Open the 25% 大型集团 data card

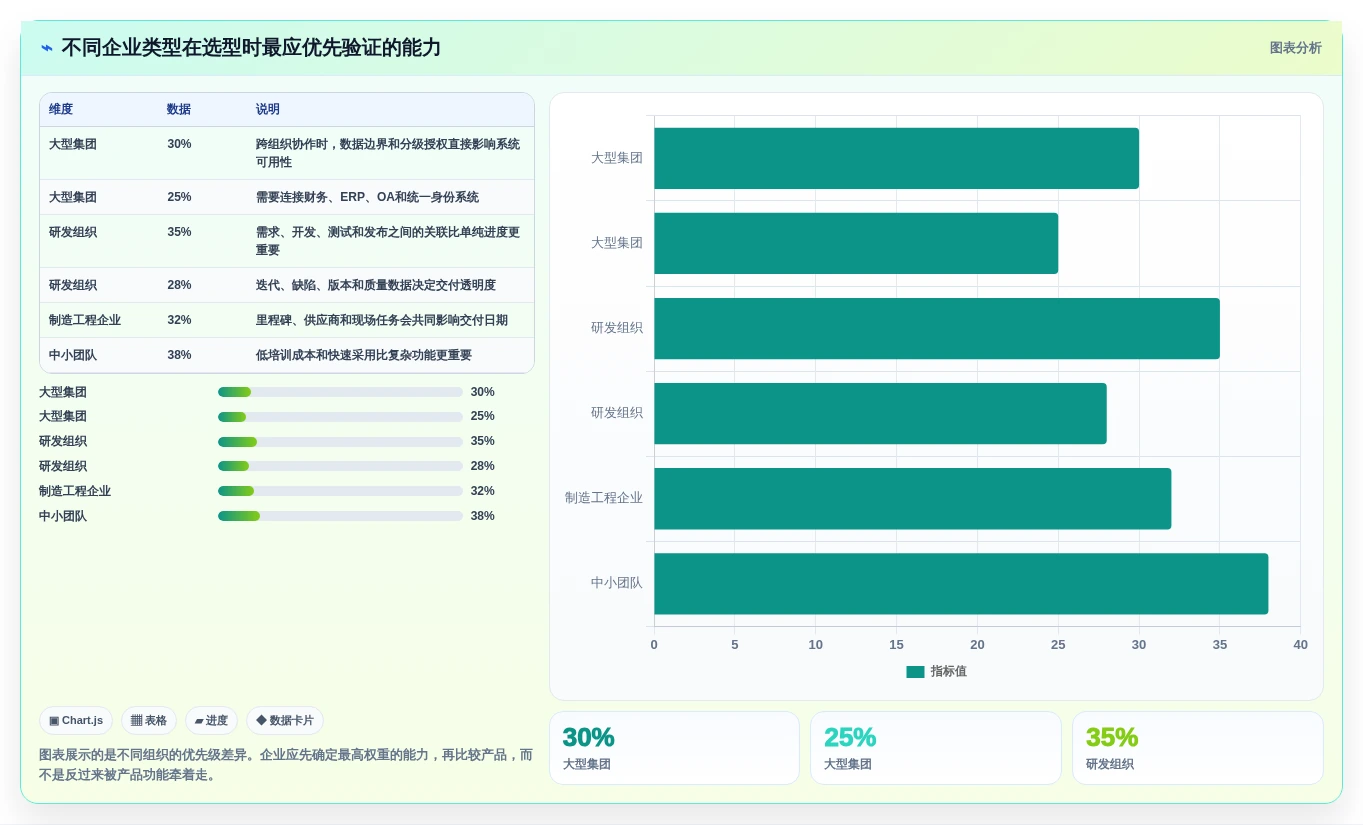tap(935, 748)
